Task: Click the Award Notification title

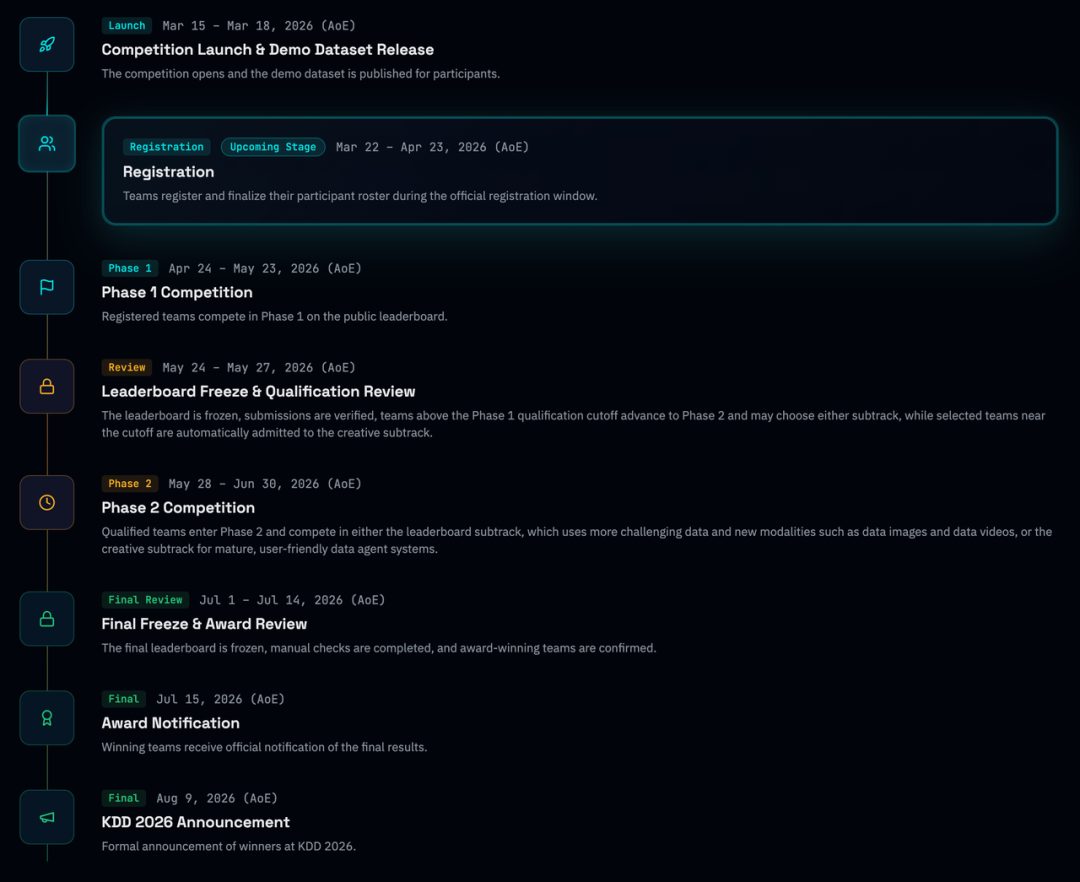Action: [x=170, y=723]
